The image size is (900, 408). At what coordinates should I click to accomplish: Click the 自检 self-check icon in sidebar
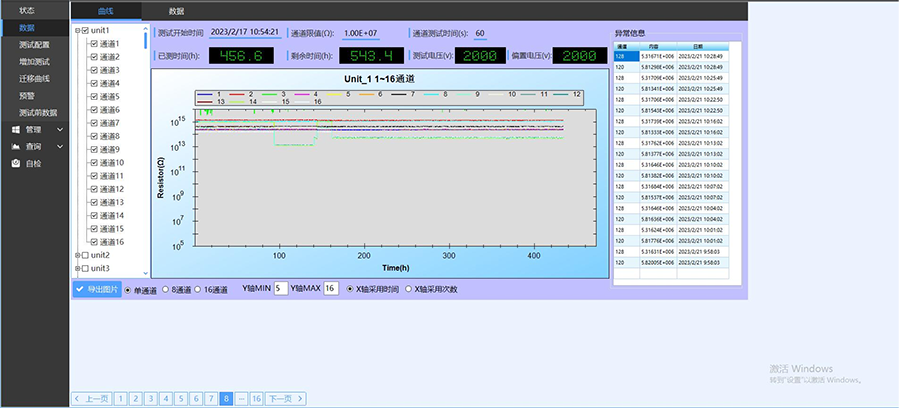[16, 163]
